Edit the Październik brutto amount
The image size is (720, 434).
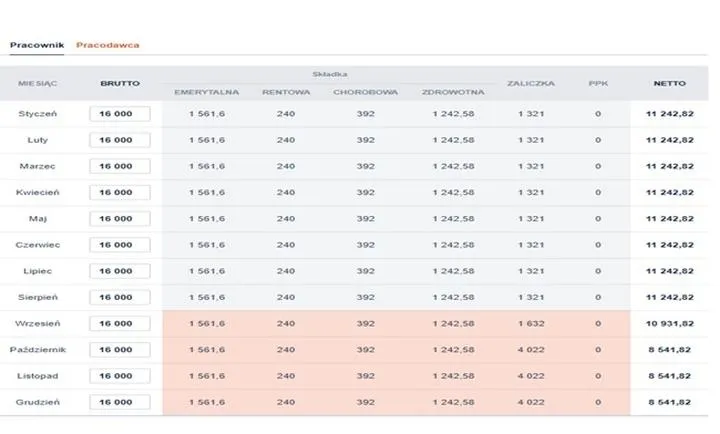point(120,350)
